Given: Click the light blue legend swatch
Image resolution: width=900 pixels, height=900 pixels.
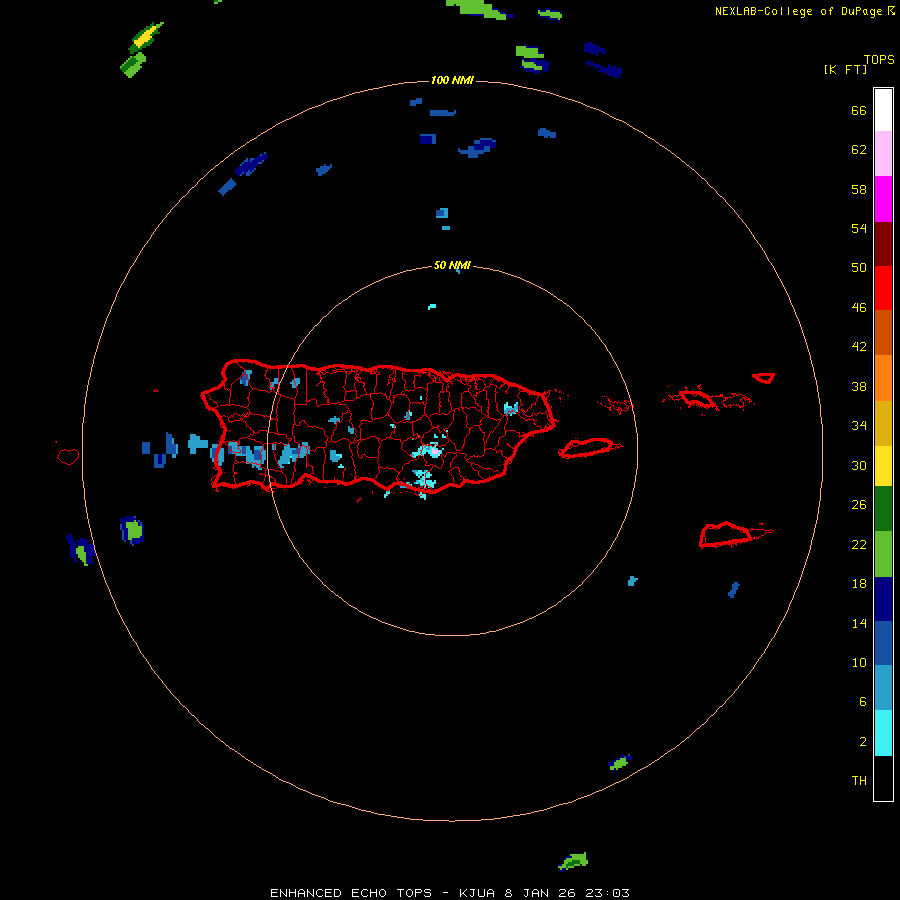Looking at the screenshot, I should [883, 688].
